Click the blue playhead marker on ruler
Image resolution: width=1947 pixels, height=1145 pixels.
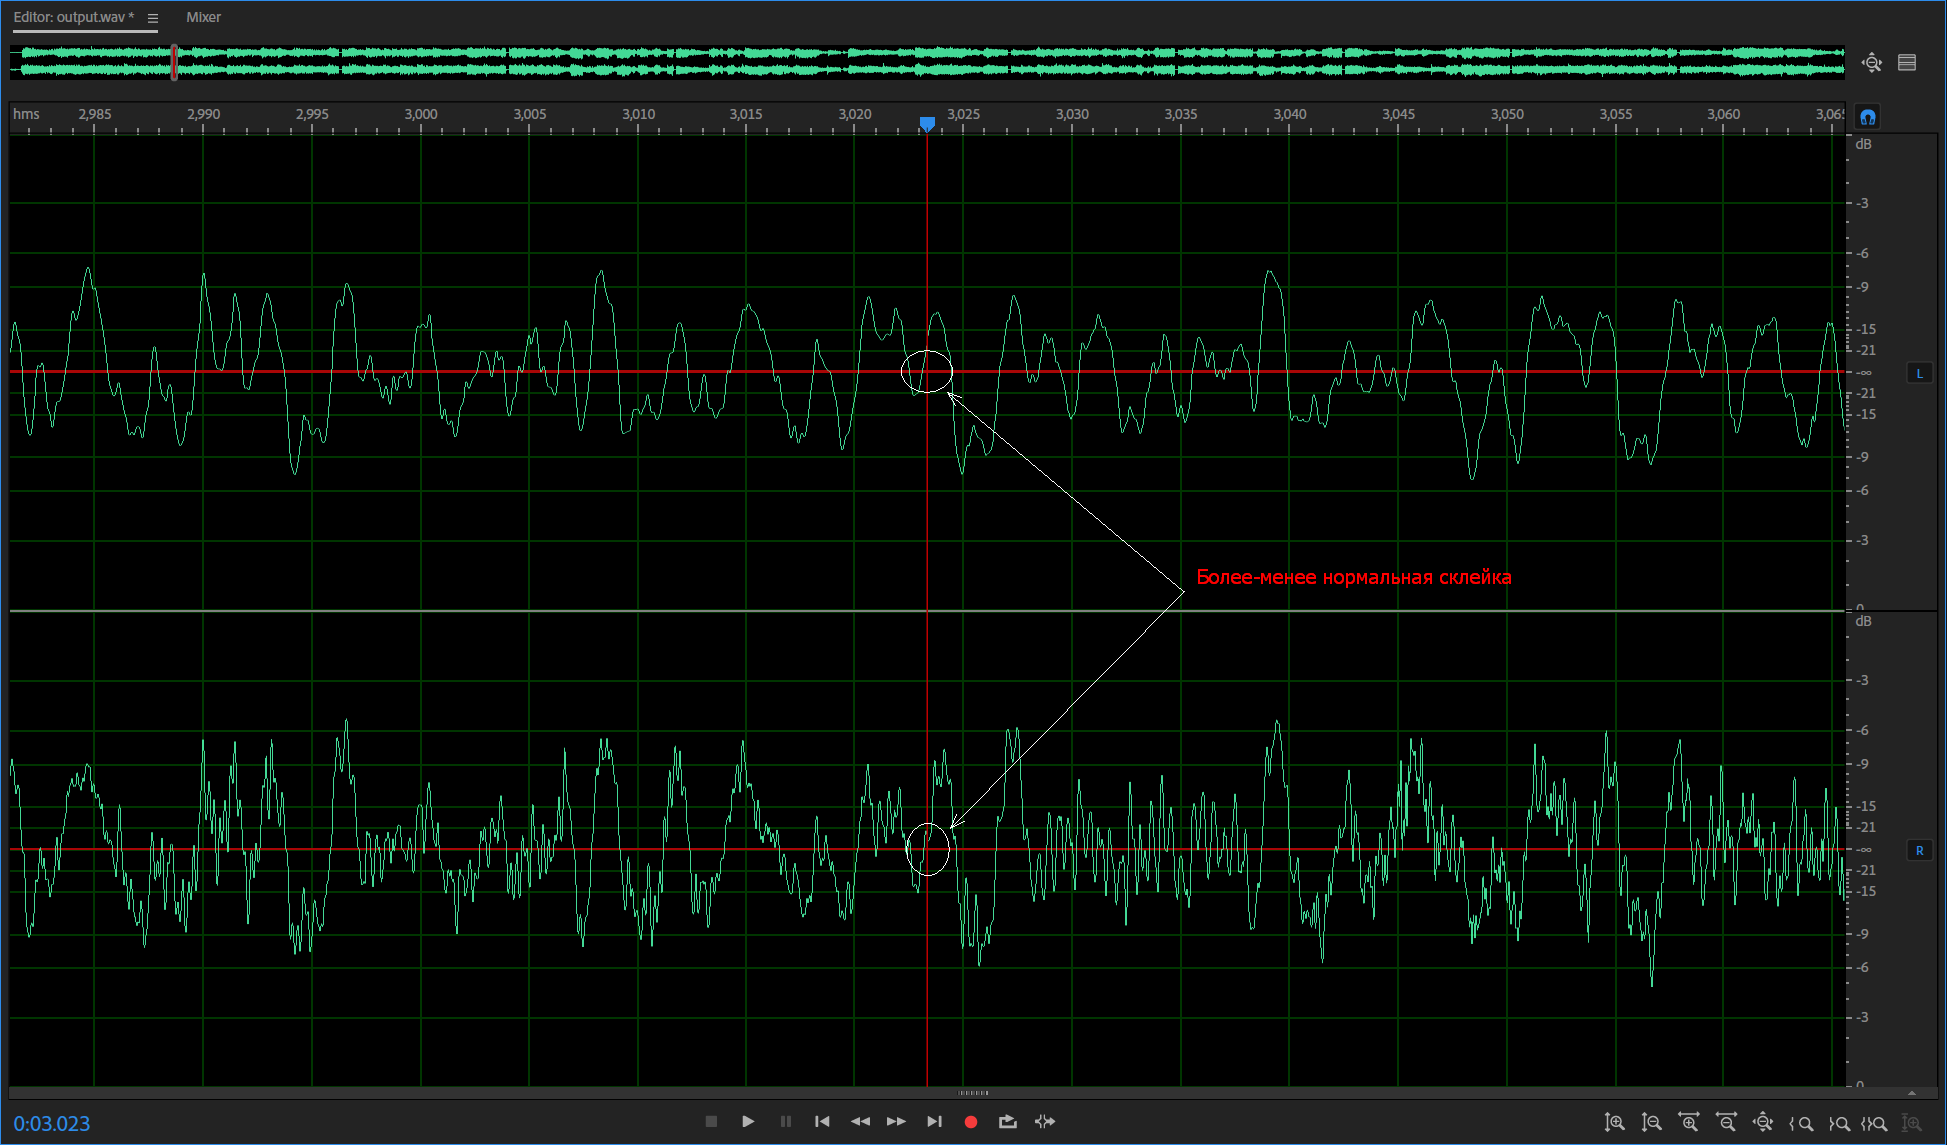(x=927, y=123)
